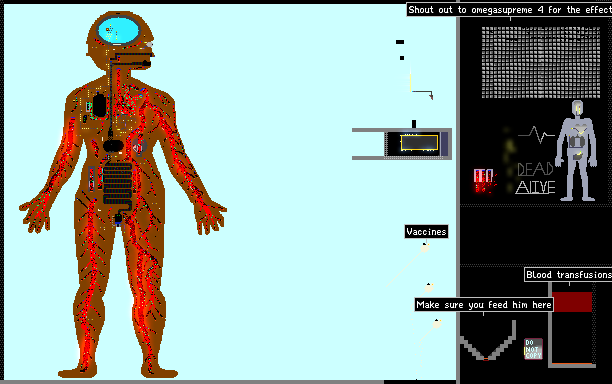The height and width of the screenshot is (384, 612).
Task: Click the bottom vaccine syringe
Action: coord(436,324)
